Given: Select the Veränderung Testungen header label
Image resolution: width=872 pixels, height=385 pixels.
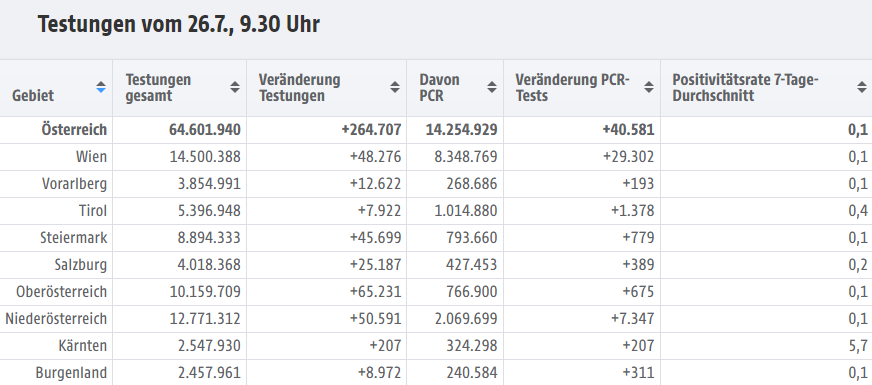Looking at the screenshot, I should pyautogui.click(x=299, y=88).
